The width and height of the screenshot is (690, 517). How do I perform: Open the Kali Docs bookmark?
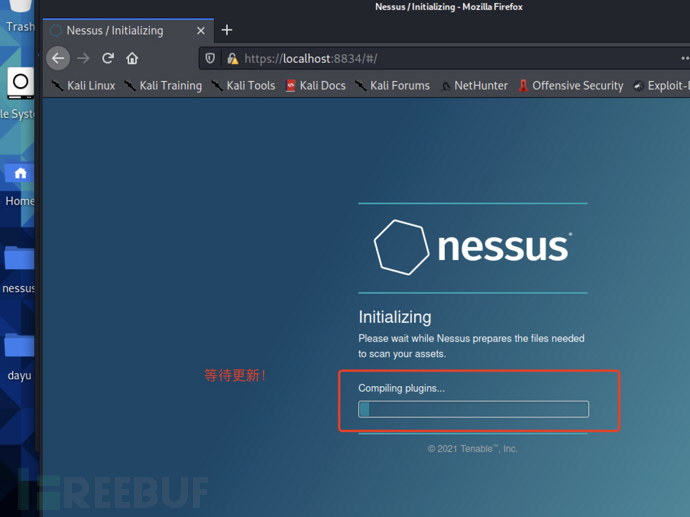[316, 85]
